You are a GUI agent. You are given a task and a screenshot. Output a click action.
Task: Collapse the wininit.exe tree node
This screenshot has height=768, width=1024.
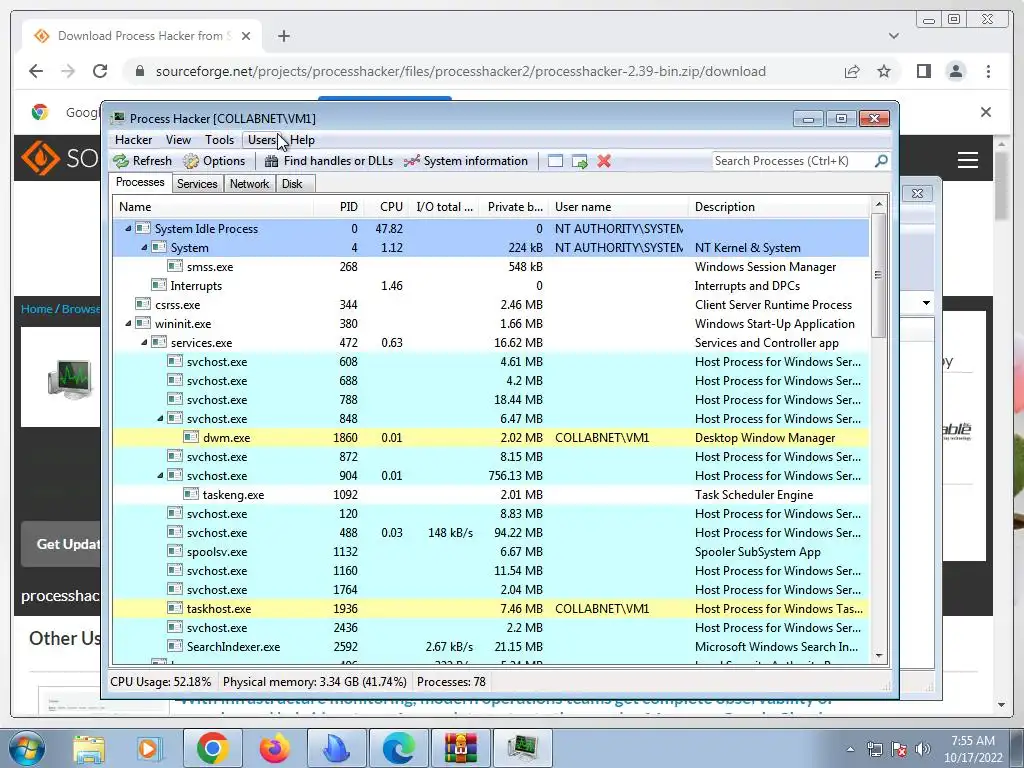pyautogui.click(x=128, y=323)
